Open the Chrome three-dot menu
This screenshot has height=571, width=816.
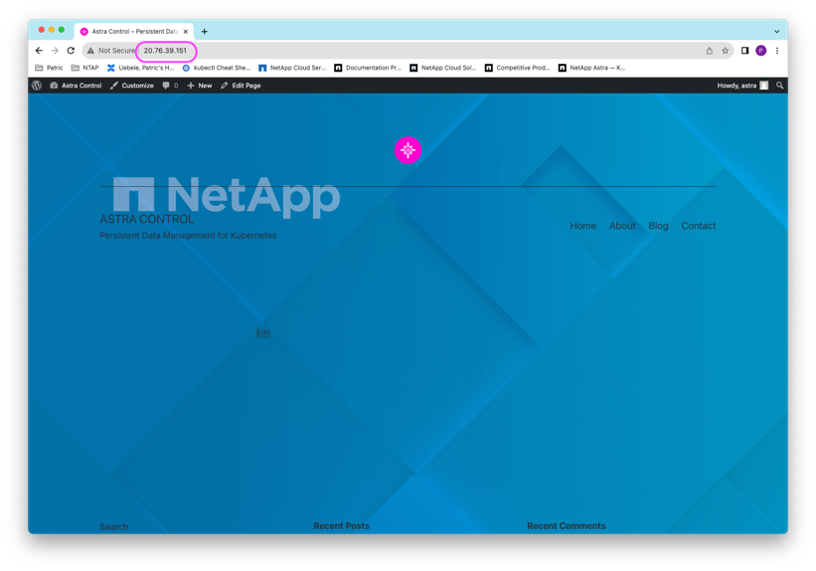(777, 50)
